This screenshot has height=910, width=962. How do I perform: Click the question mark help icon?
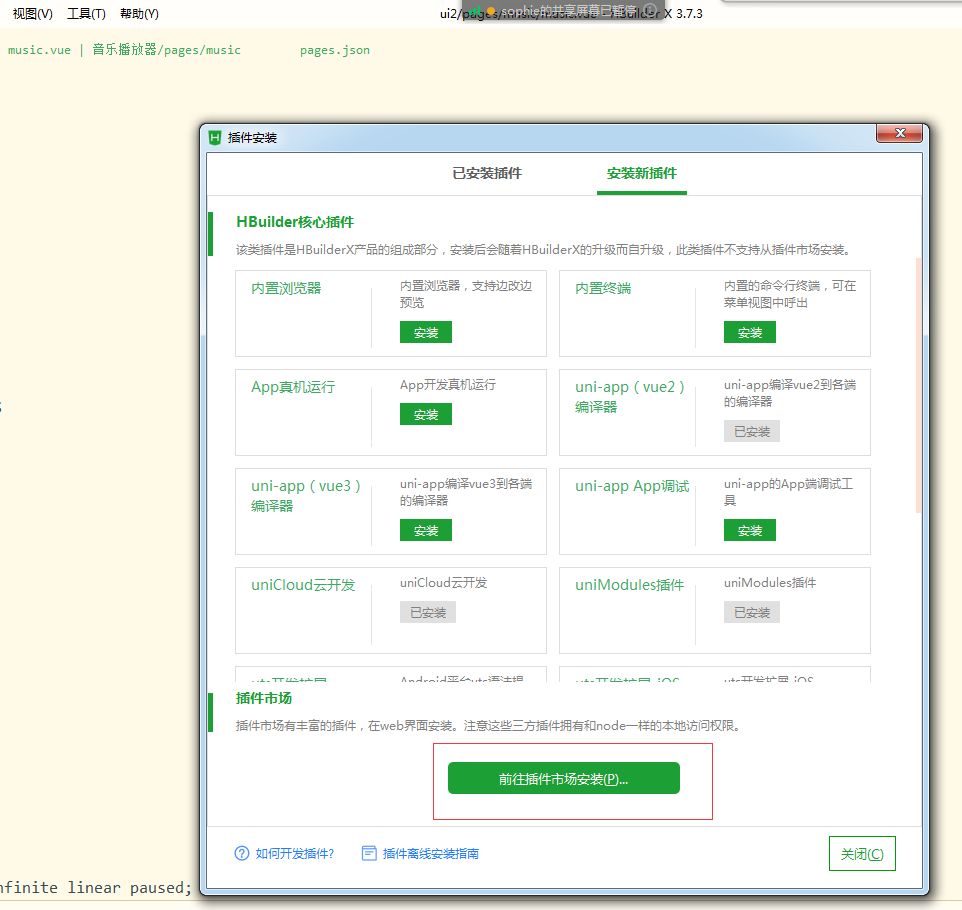coord(242,854)
